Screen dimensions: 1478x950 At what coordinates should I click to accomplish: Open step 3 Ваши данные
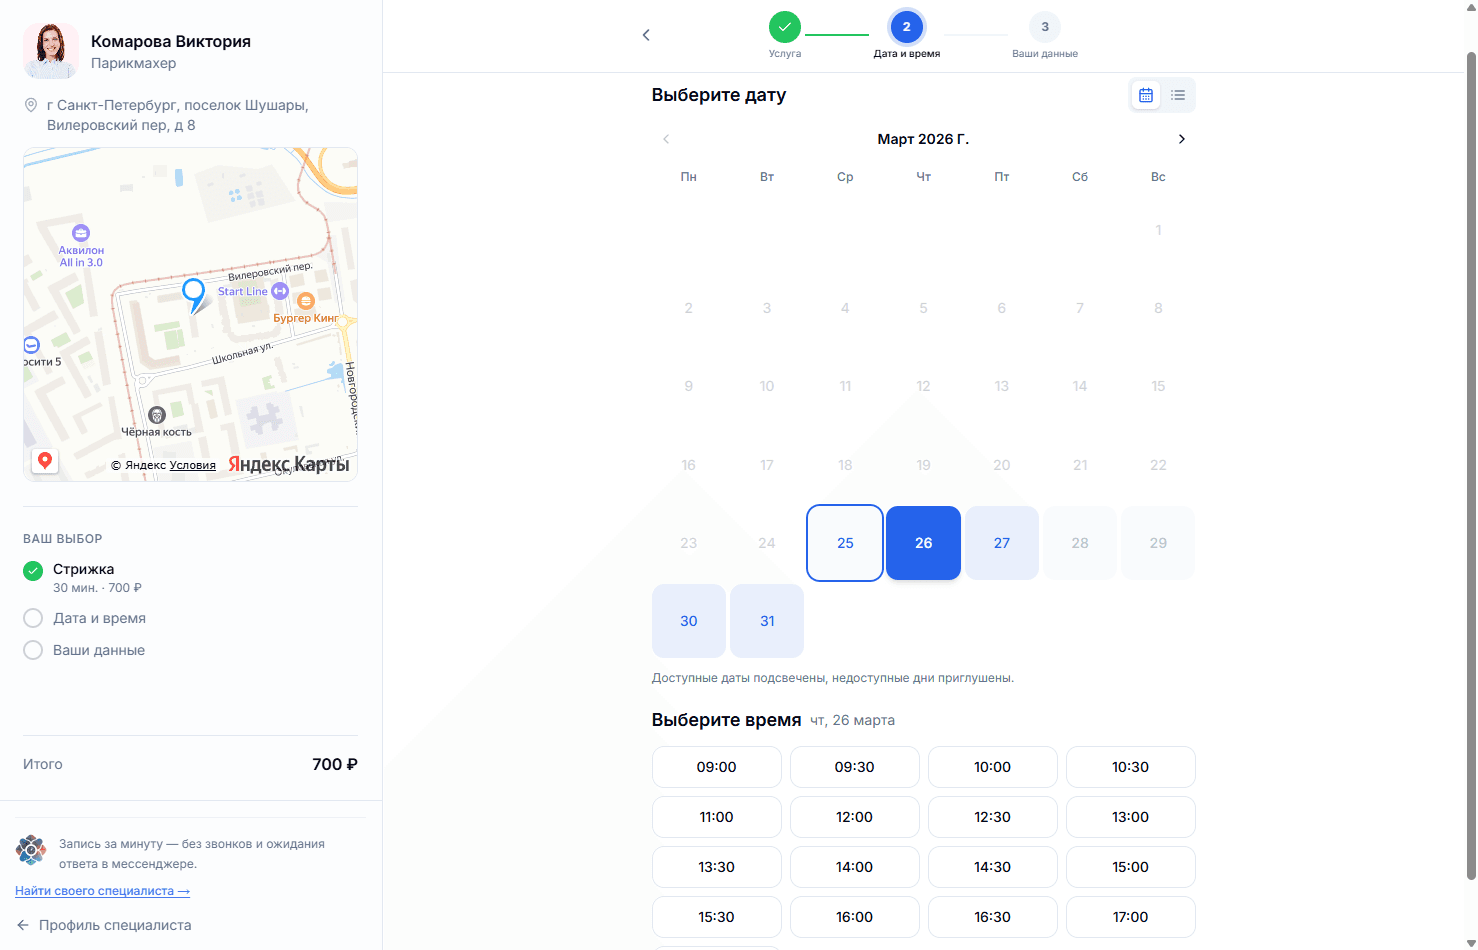[1045, 27]
